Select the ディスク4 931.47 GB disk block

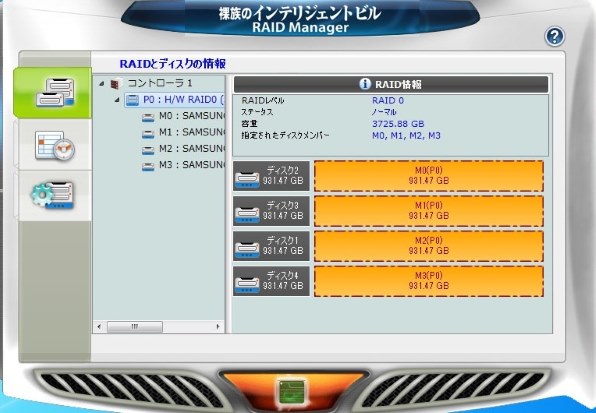271,281
